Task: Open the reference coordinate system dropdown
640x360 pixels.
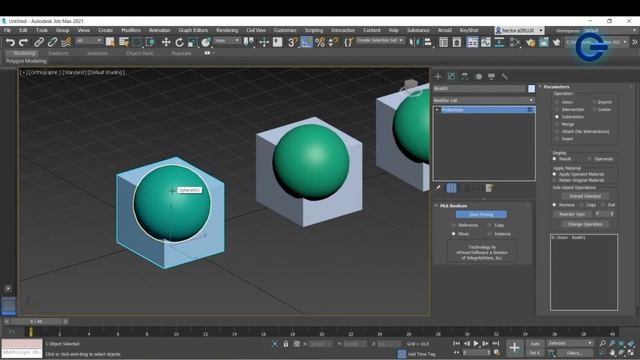Action: pyautogui.click(x=227, y=40)
